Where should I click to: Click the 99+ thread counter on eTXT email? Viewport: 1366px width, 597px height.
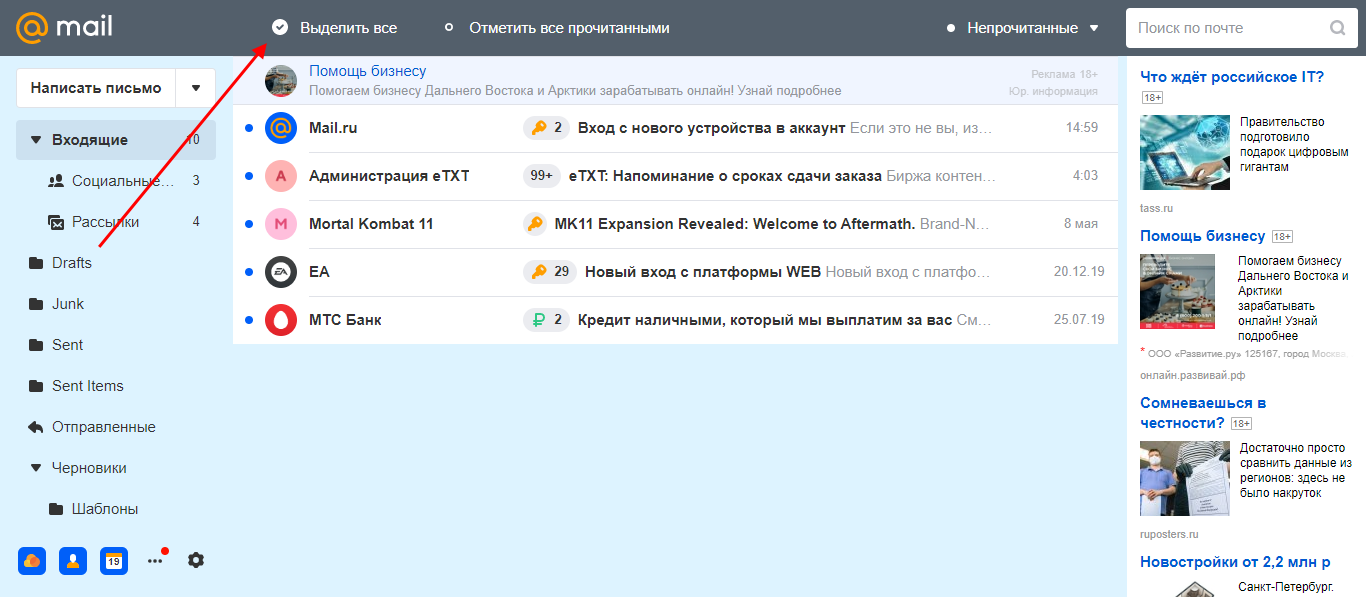coord(542,176)
